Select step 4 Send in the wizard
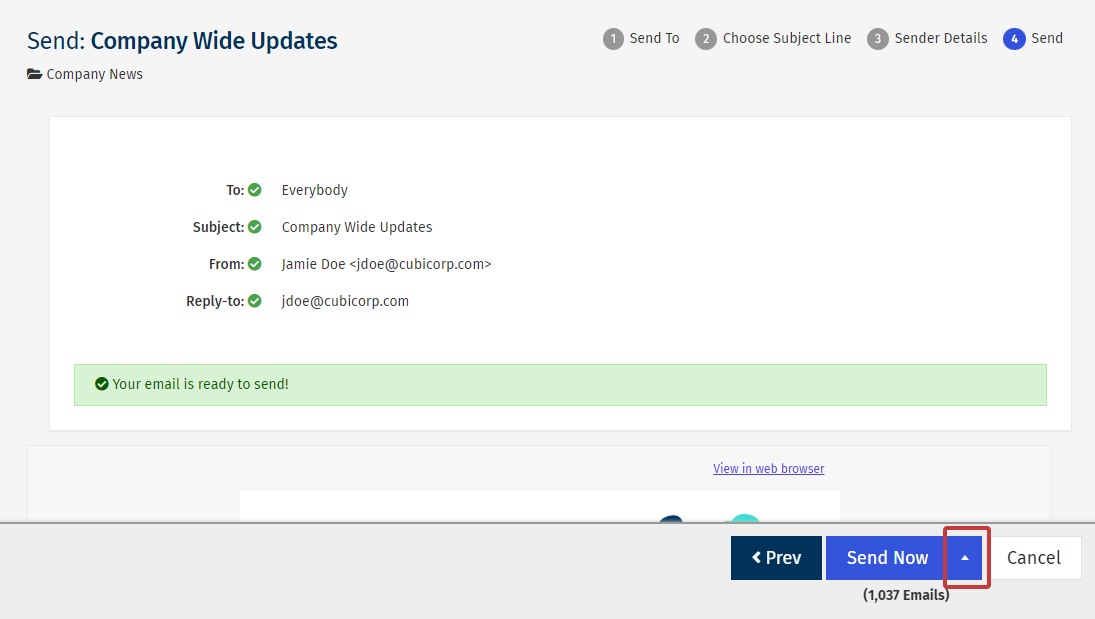Screen dimensions: 1095x619 [x=1033, y=39]
